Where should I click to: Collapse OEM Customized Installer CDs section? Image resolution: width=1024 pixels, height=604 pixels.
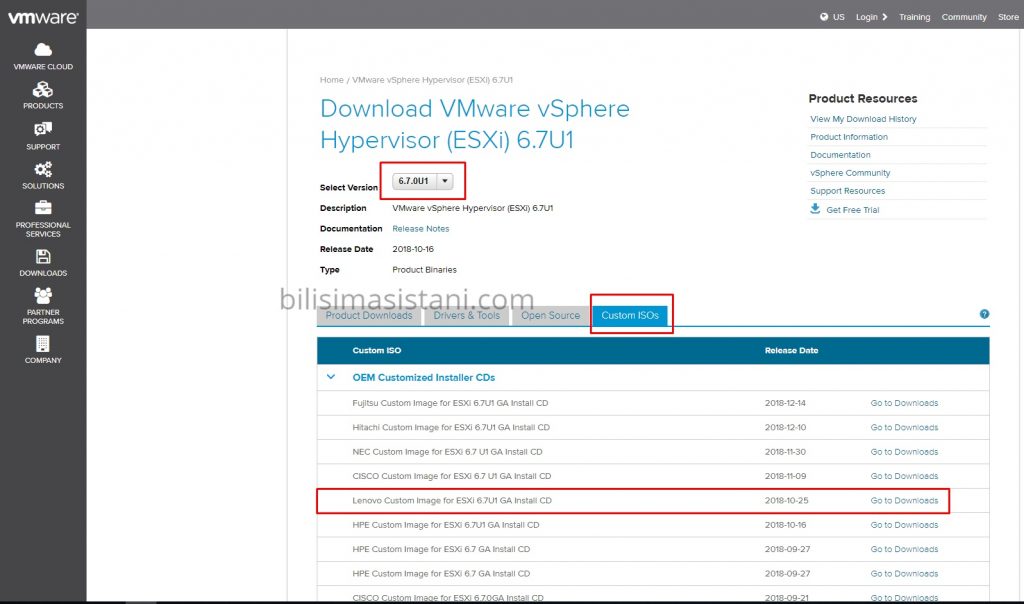(x=331, y=377)
